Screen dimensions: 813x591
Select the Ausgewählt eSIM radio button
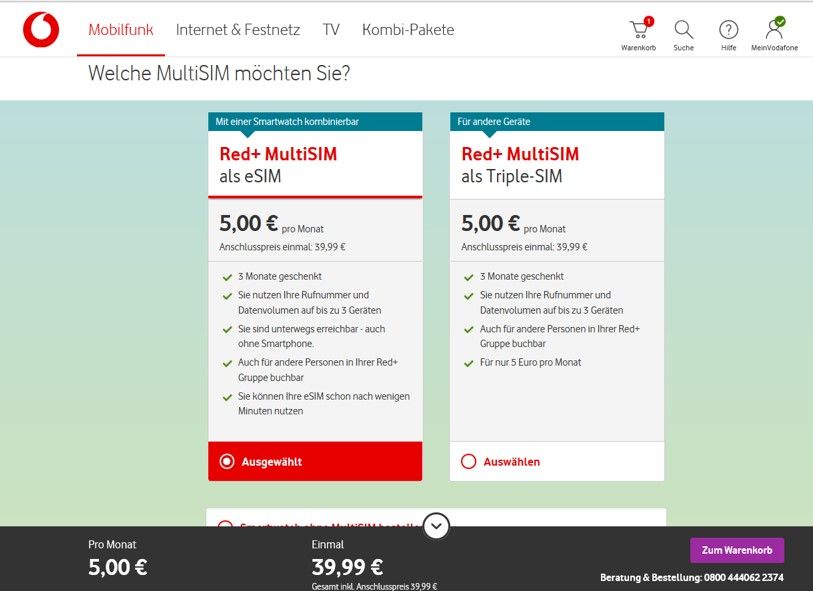coord(227,461)
